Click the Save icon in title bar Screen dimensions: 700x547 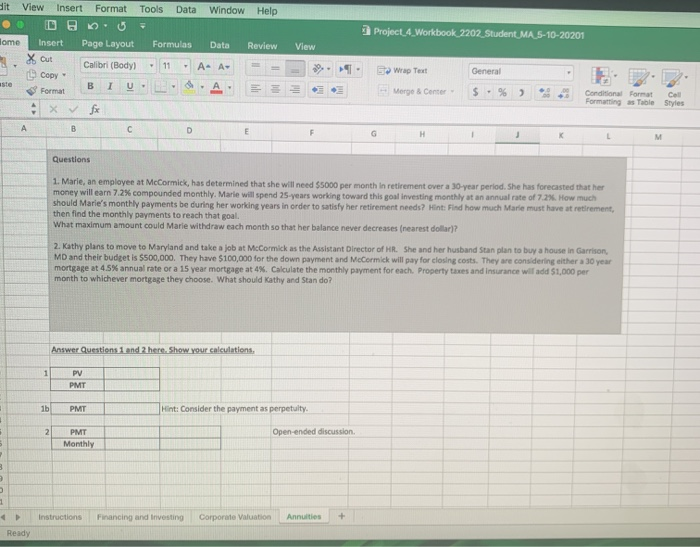[x=72, y=25]
